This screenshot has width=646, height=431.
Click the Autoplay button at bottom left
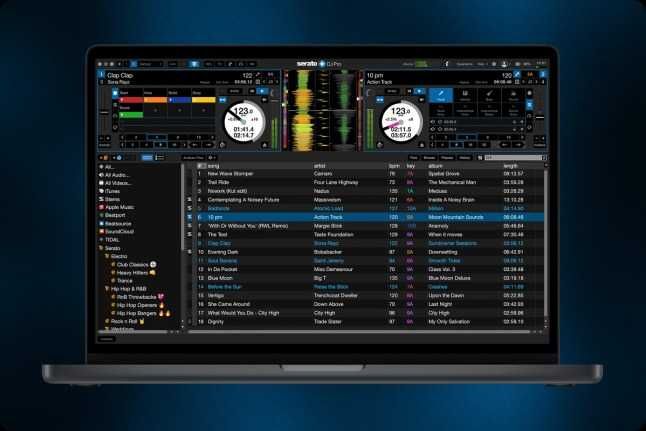106,339
